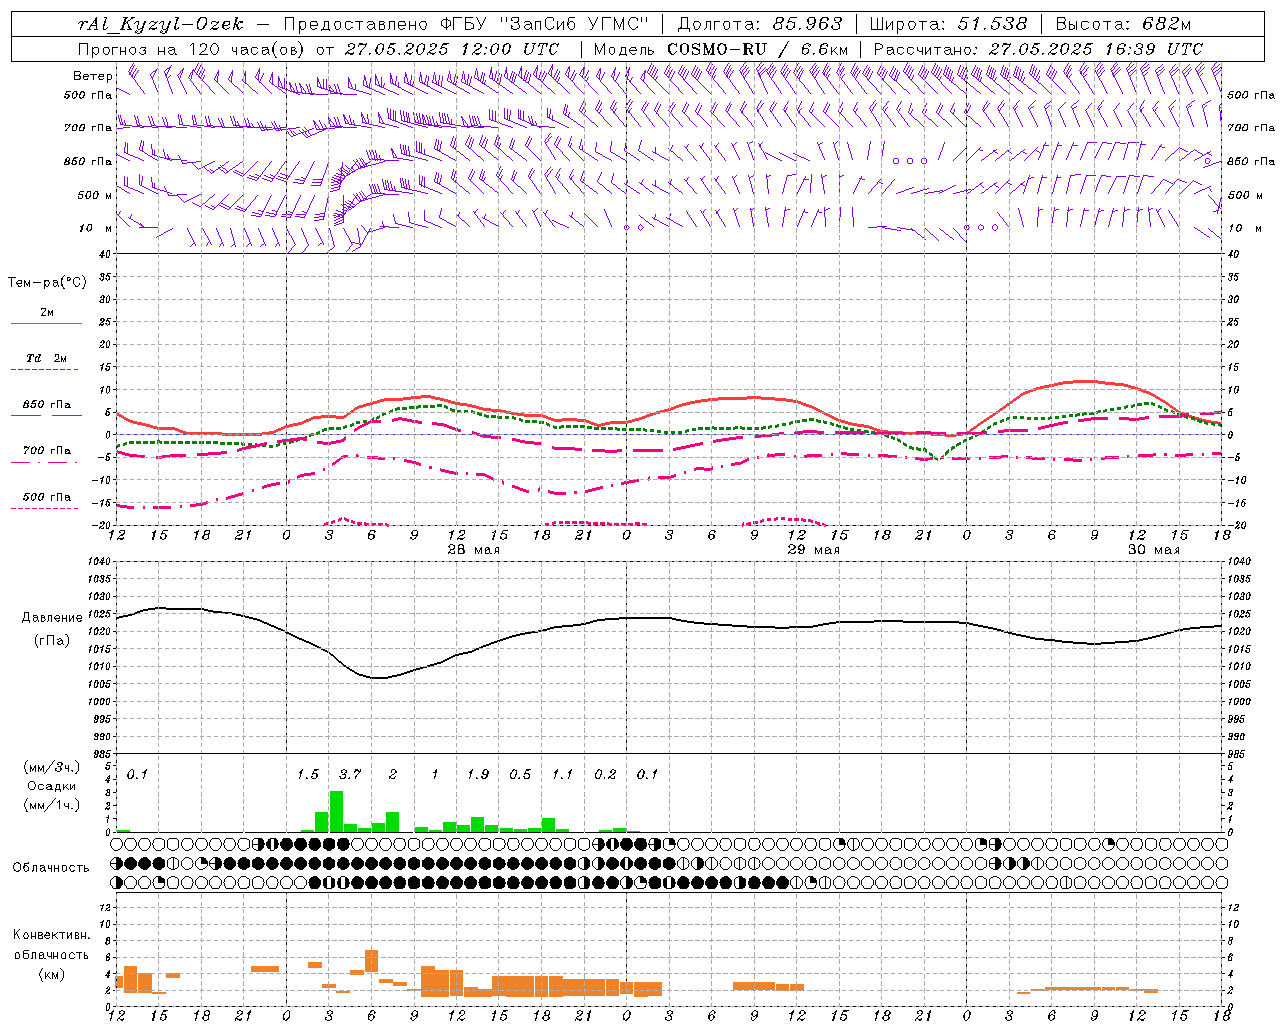Image resolution: width=1280 pixels, height=1024 pixels.
Task: Click the elevation text Высота: 682м
Action: (1123, 24)
